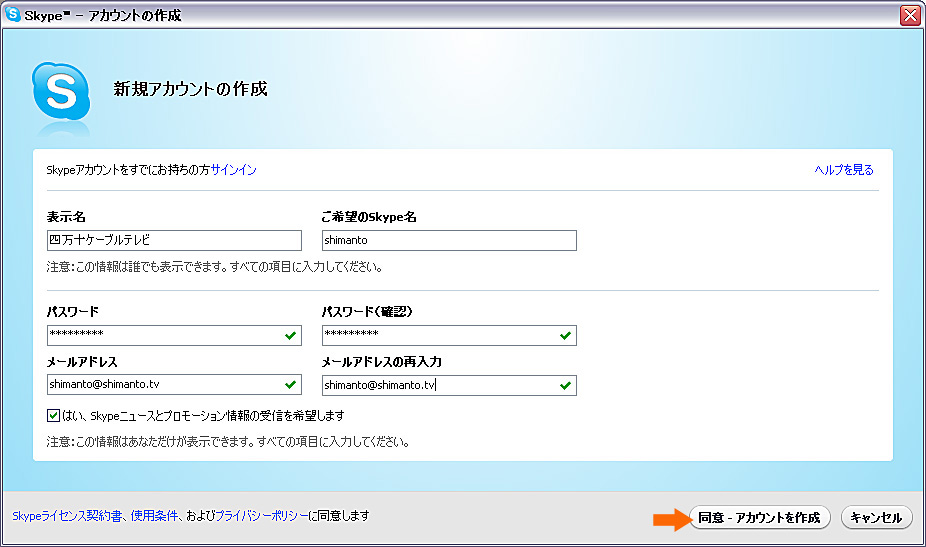Click the 表示名 label

click(x=66, y=217)
